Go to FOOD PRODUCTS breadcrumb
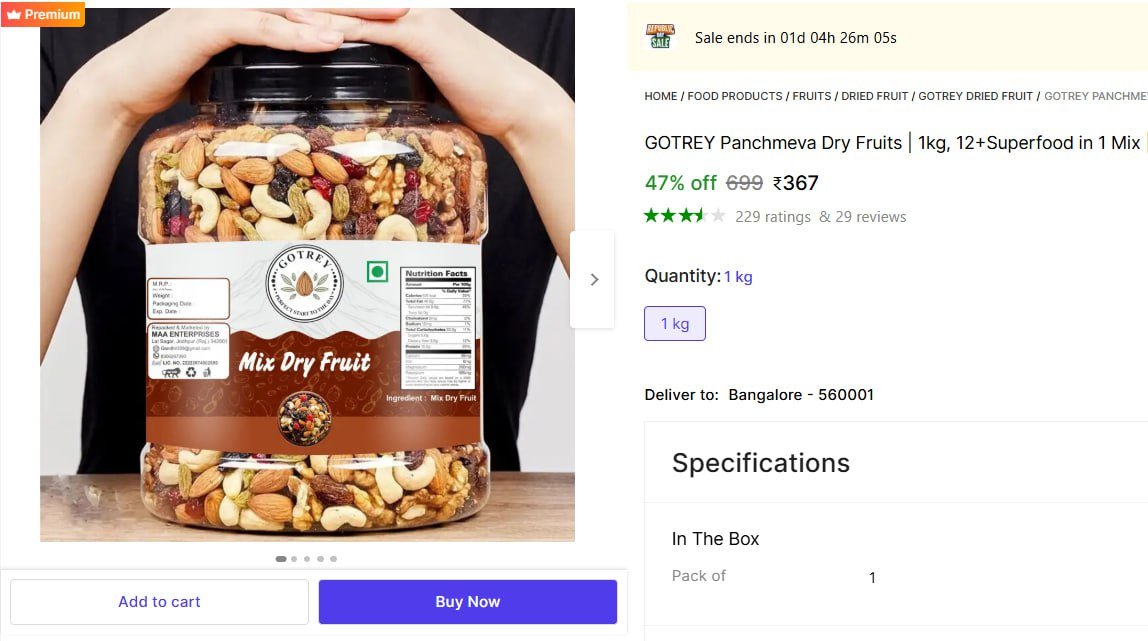1148x641 pixels. click(735, 96)
